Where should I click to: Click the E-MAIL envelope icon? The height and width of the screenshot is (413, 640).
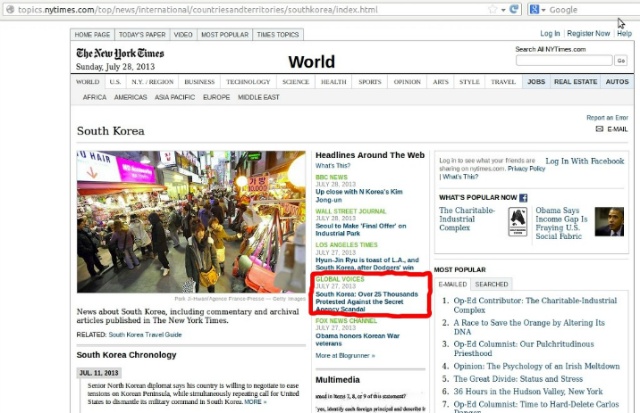[599, 129]
